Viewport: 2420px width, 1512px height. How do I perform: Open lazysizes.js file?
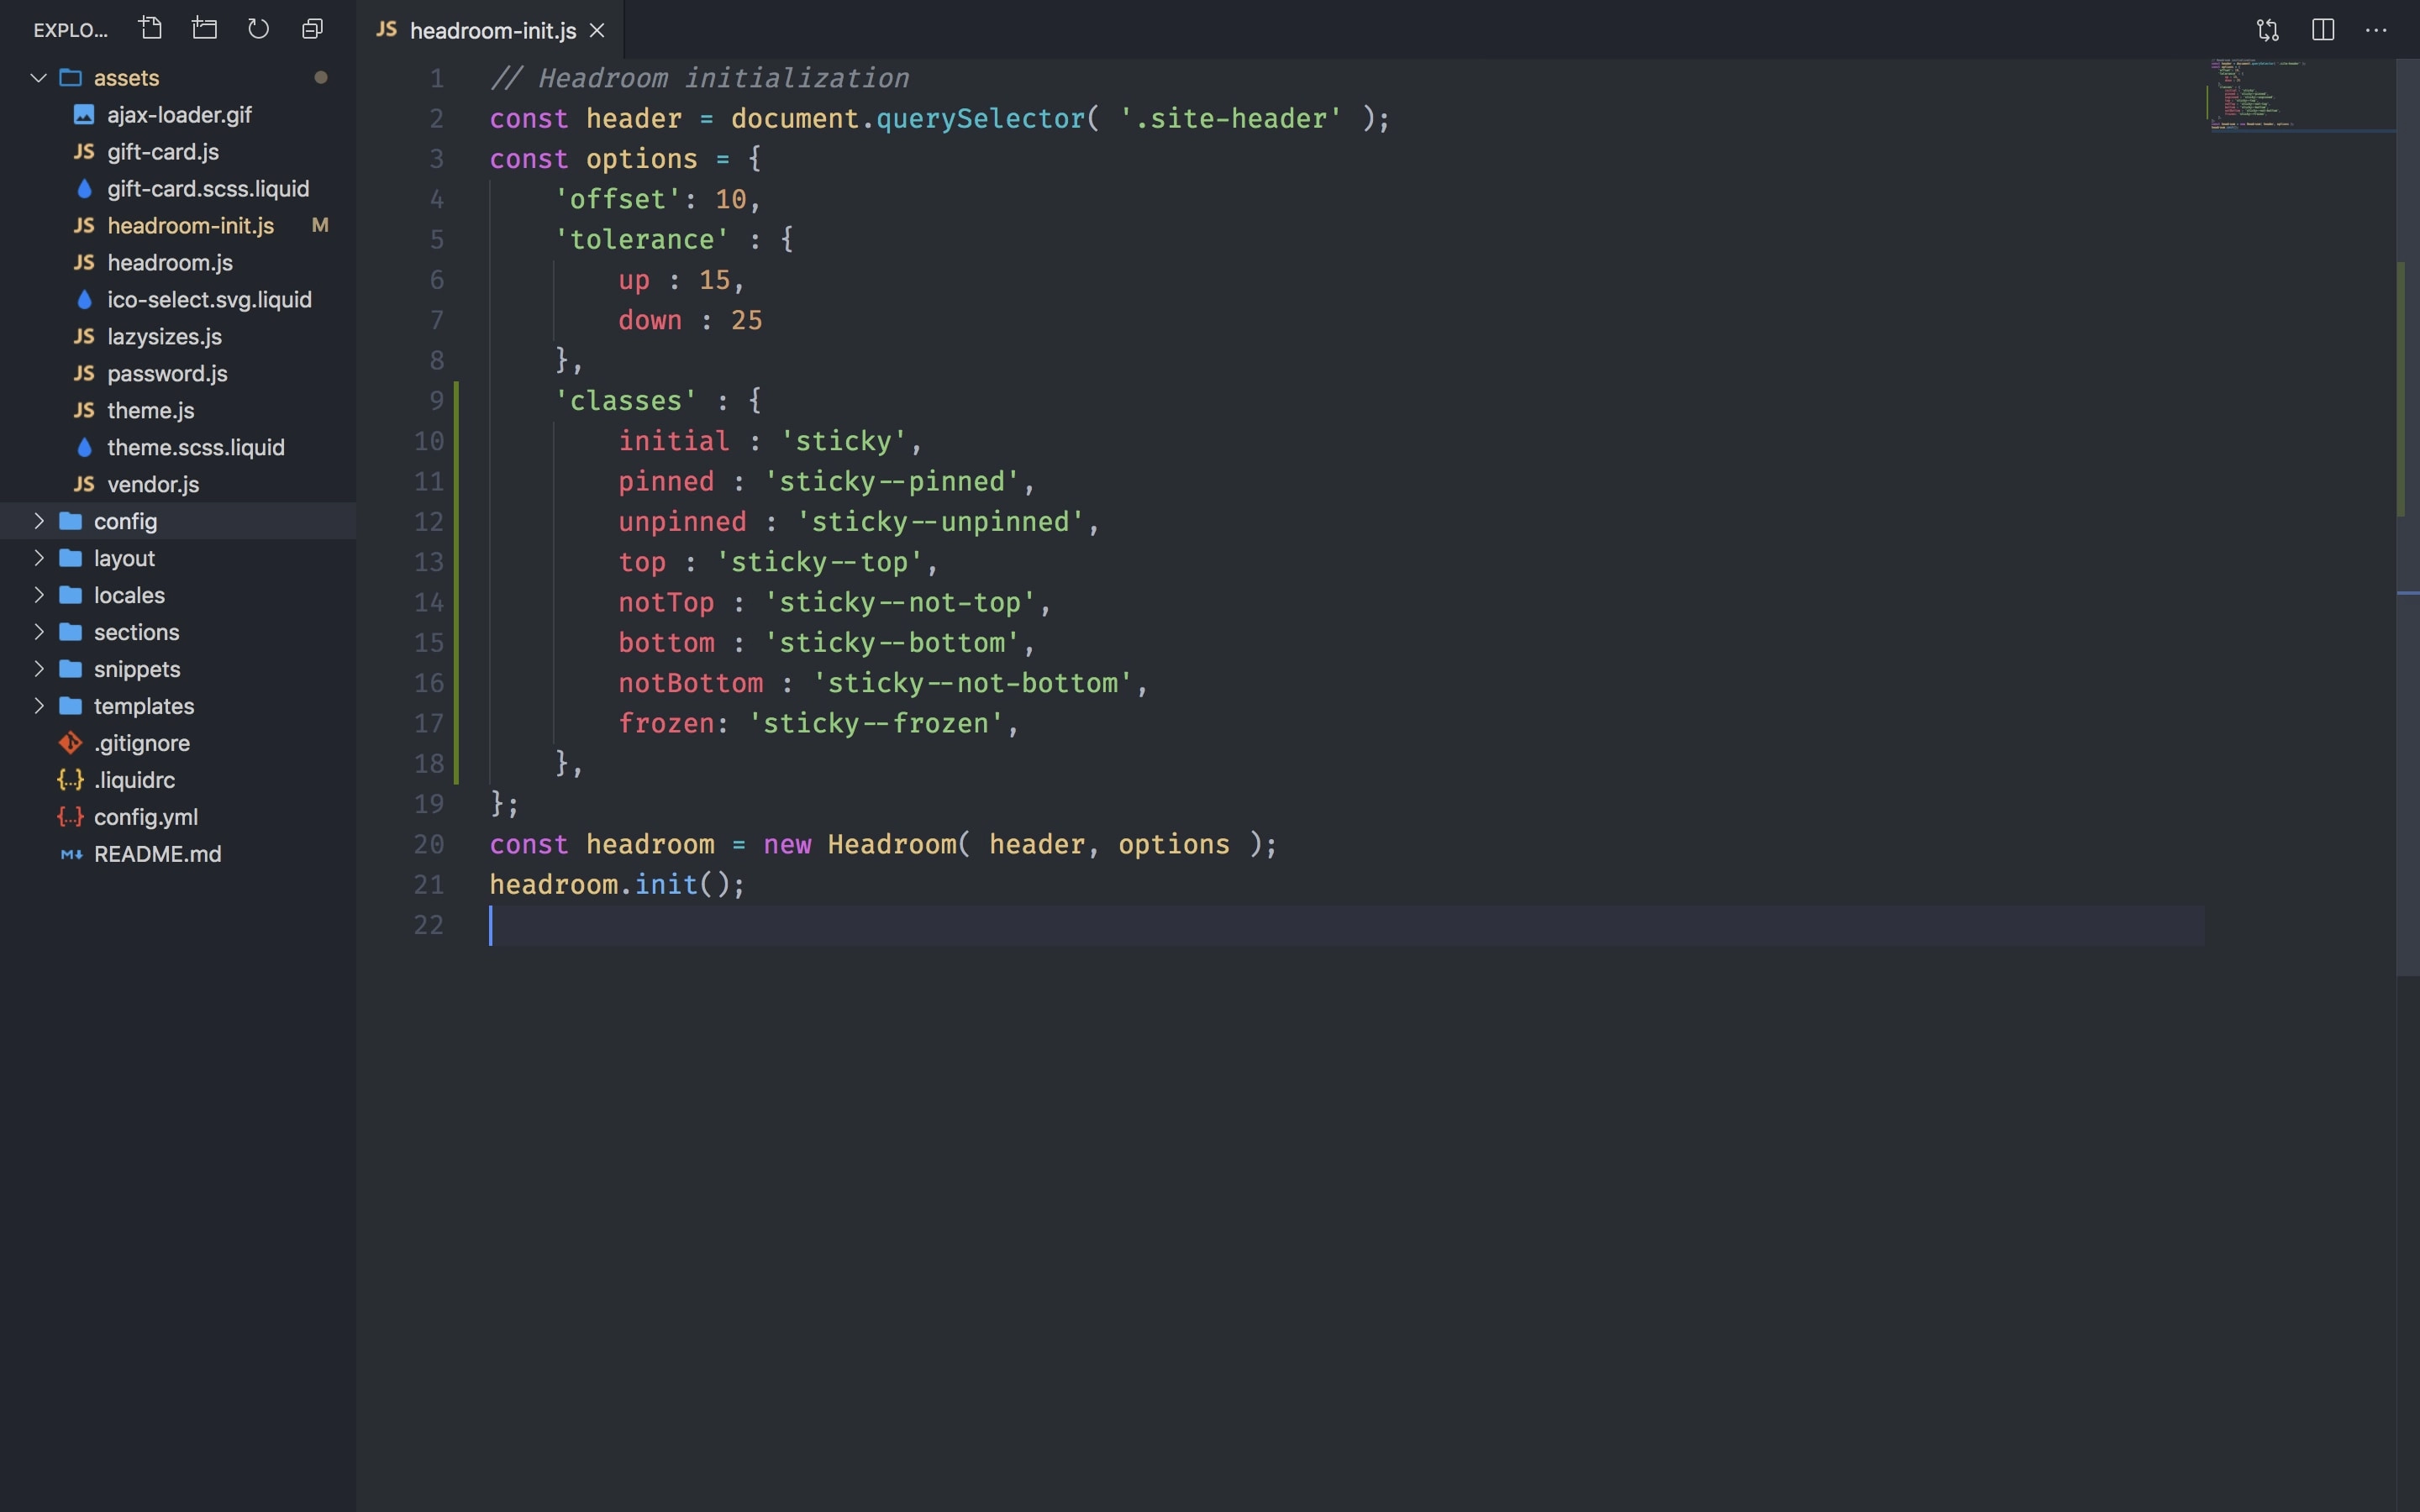pos(178,337)
